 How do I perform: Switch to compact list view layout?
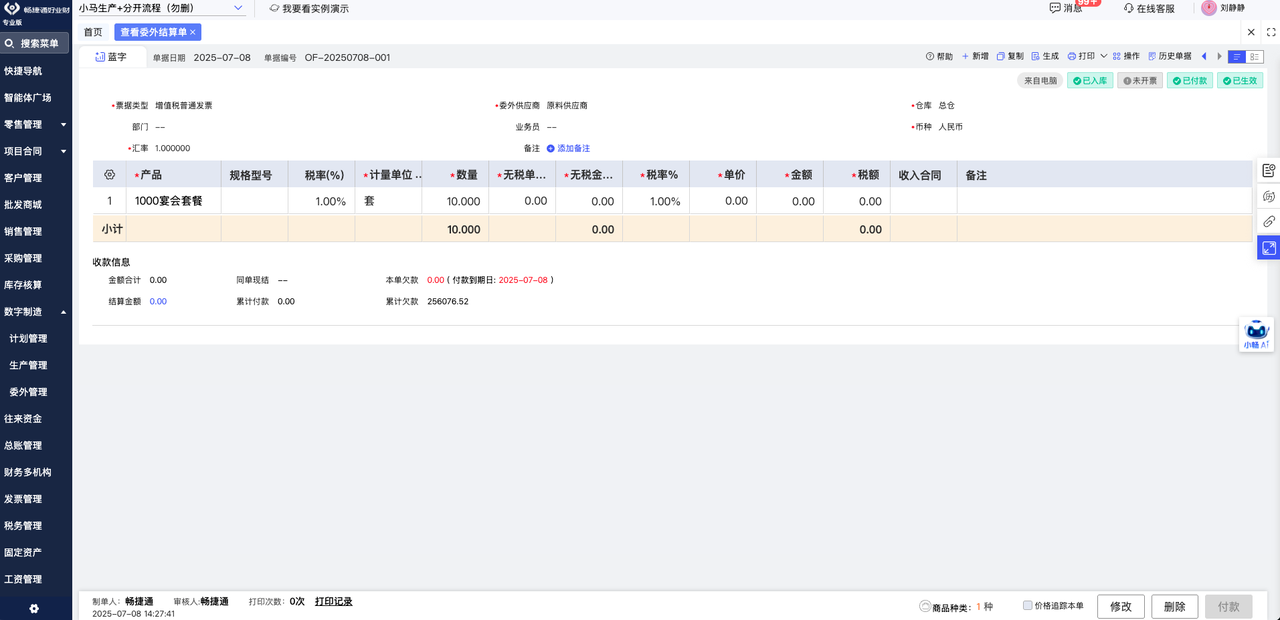tap(1237, 57)
